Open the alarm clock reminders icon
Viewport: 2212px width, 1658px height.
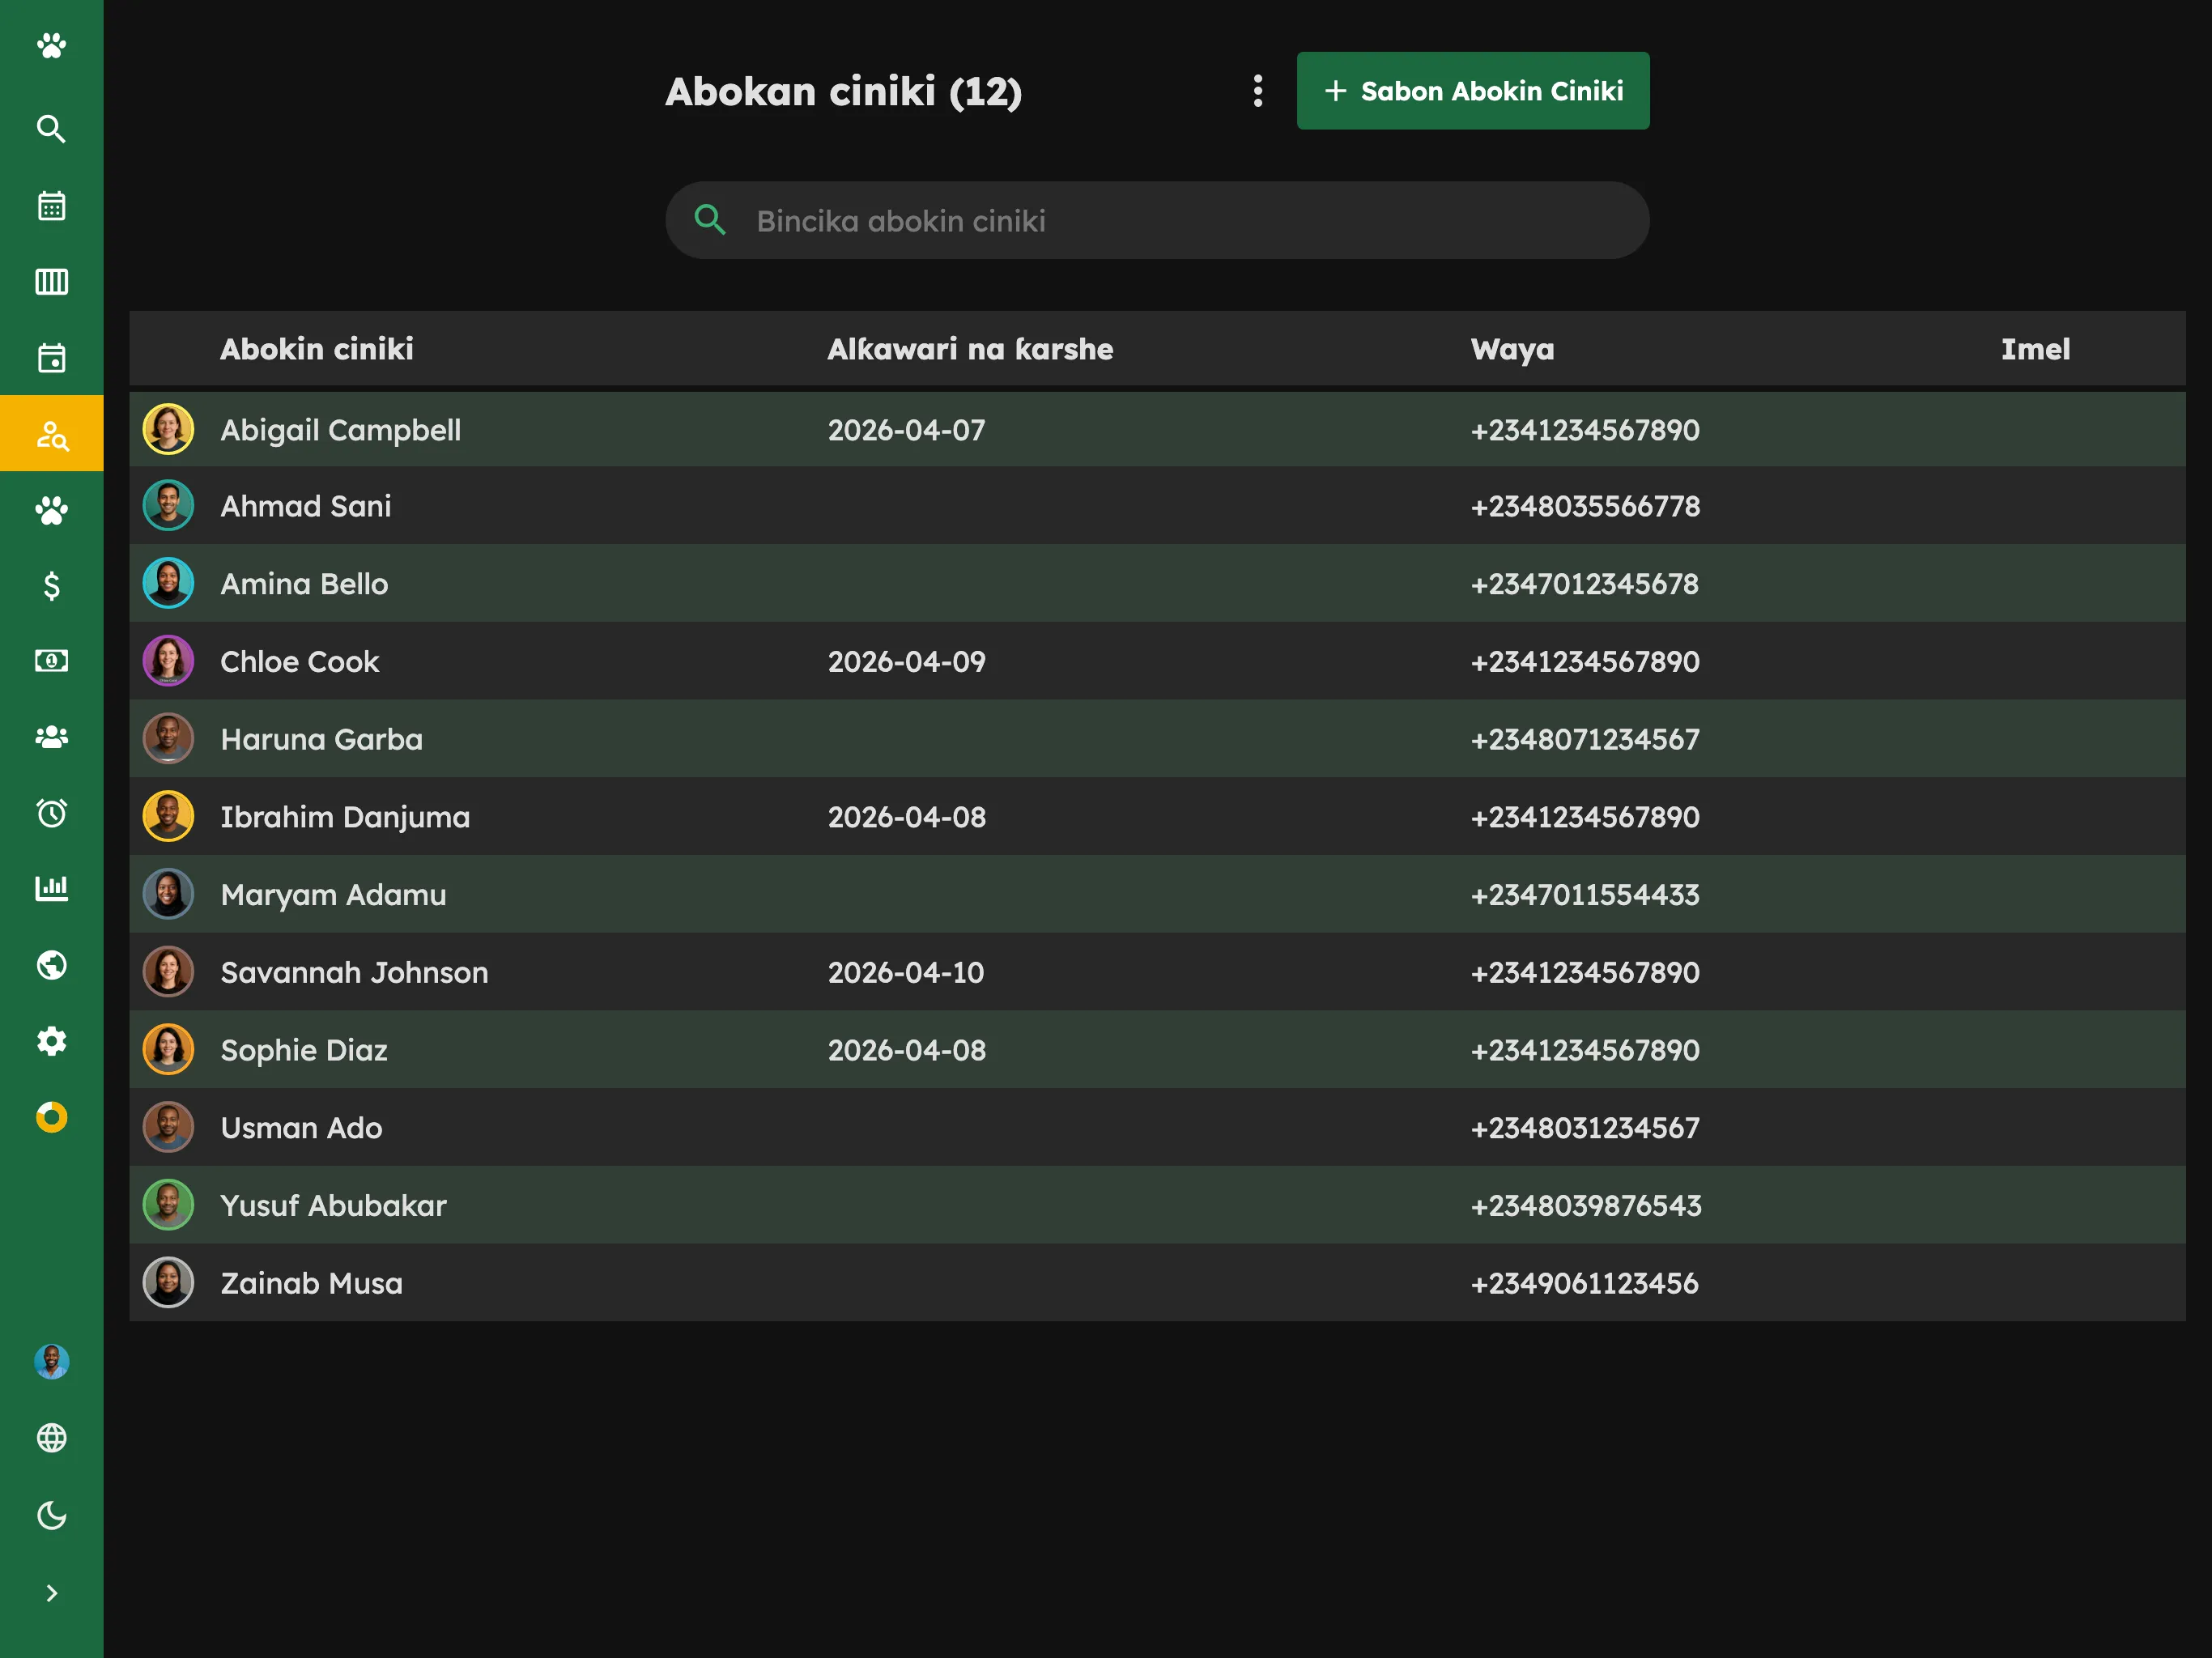coord(51,813)
